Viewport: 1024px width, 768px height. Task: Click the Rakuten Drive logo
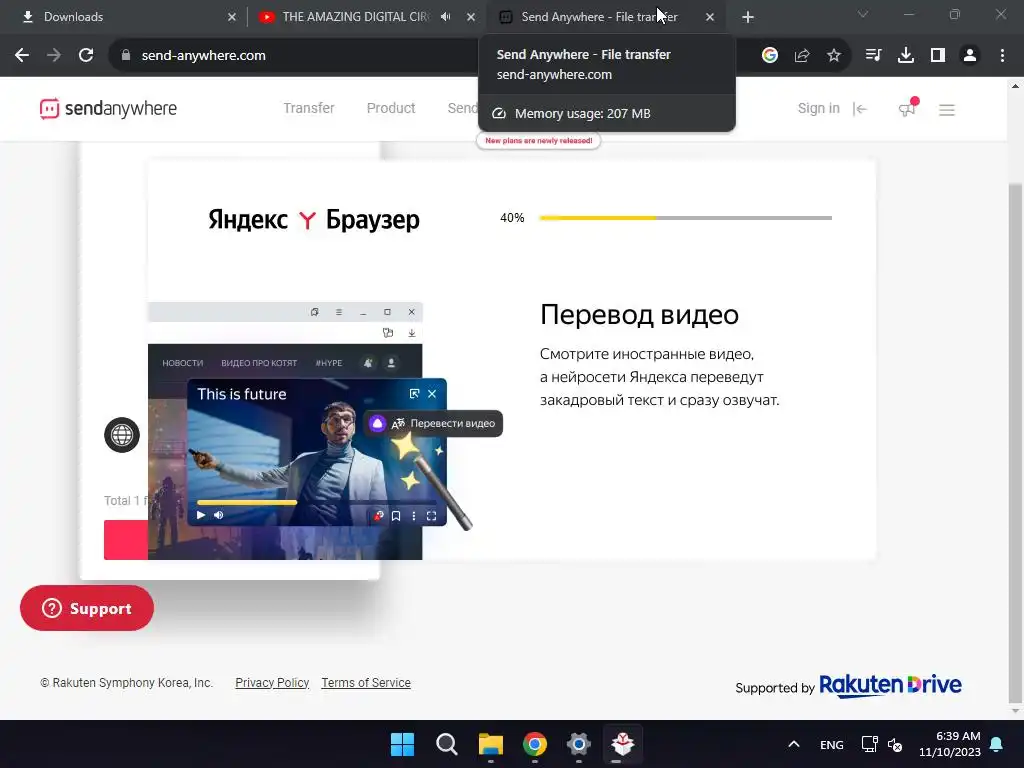(x=890, y=686)
